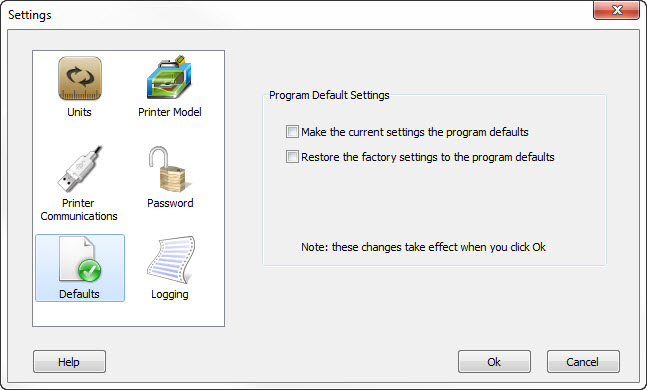Image resolution: width=647 pixels, height=390 pixels.
Task: Click the 'Logging' text label
Action: 170,295
